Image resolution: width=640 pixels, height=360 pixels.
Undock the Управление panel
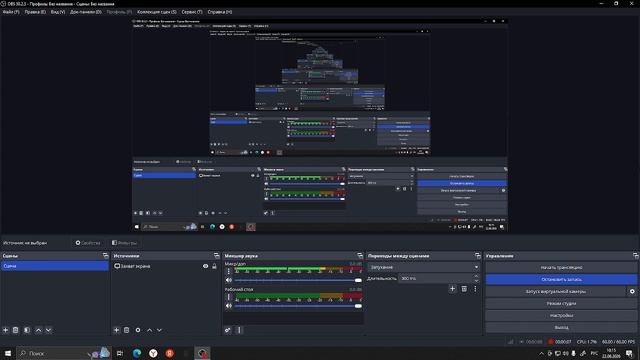click(x=636, y=256)
